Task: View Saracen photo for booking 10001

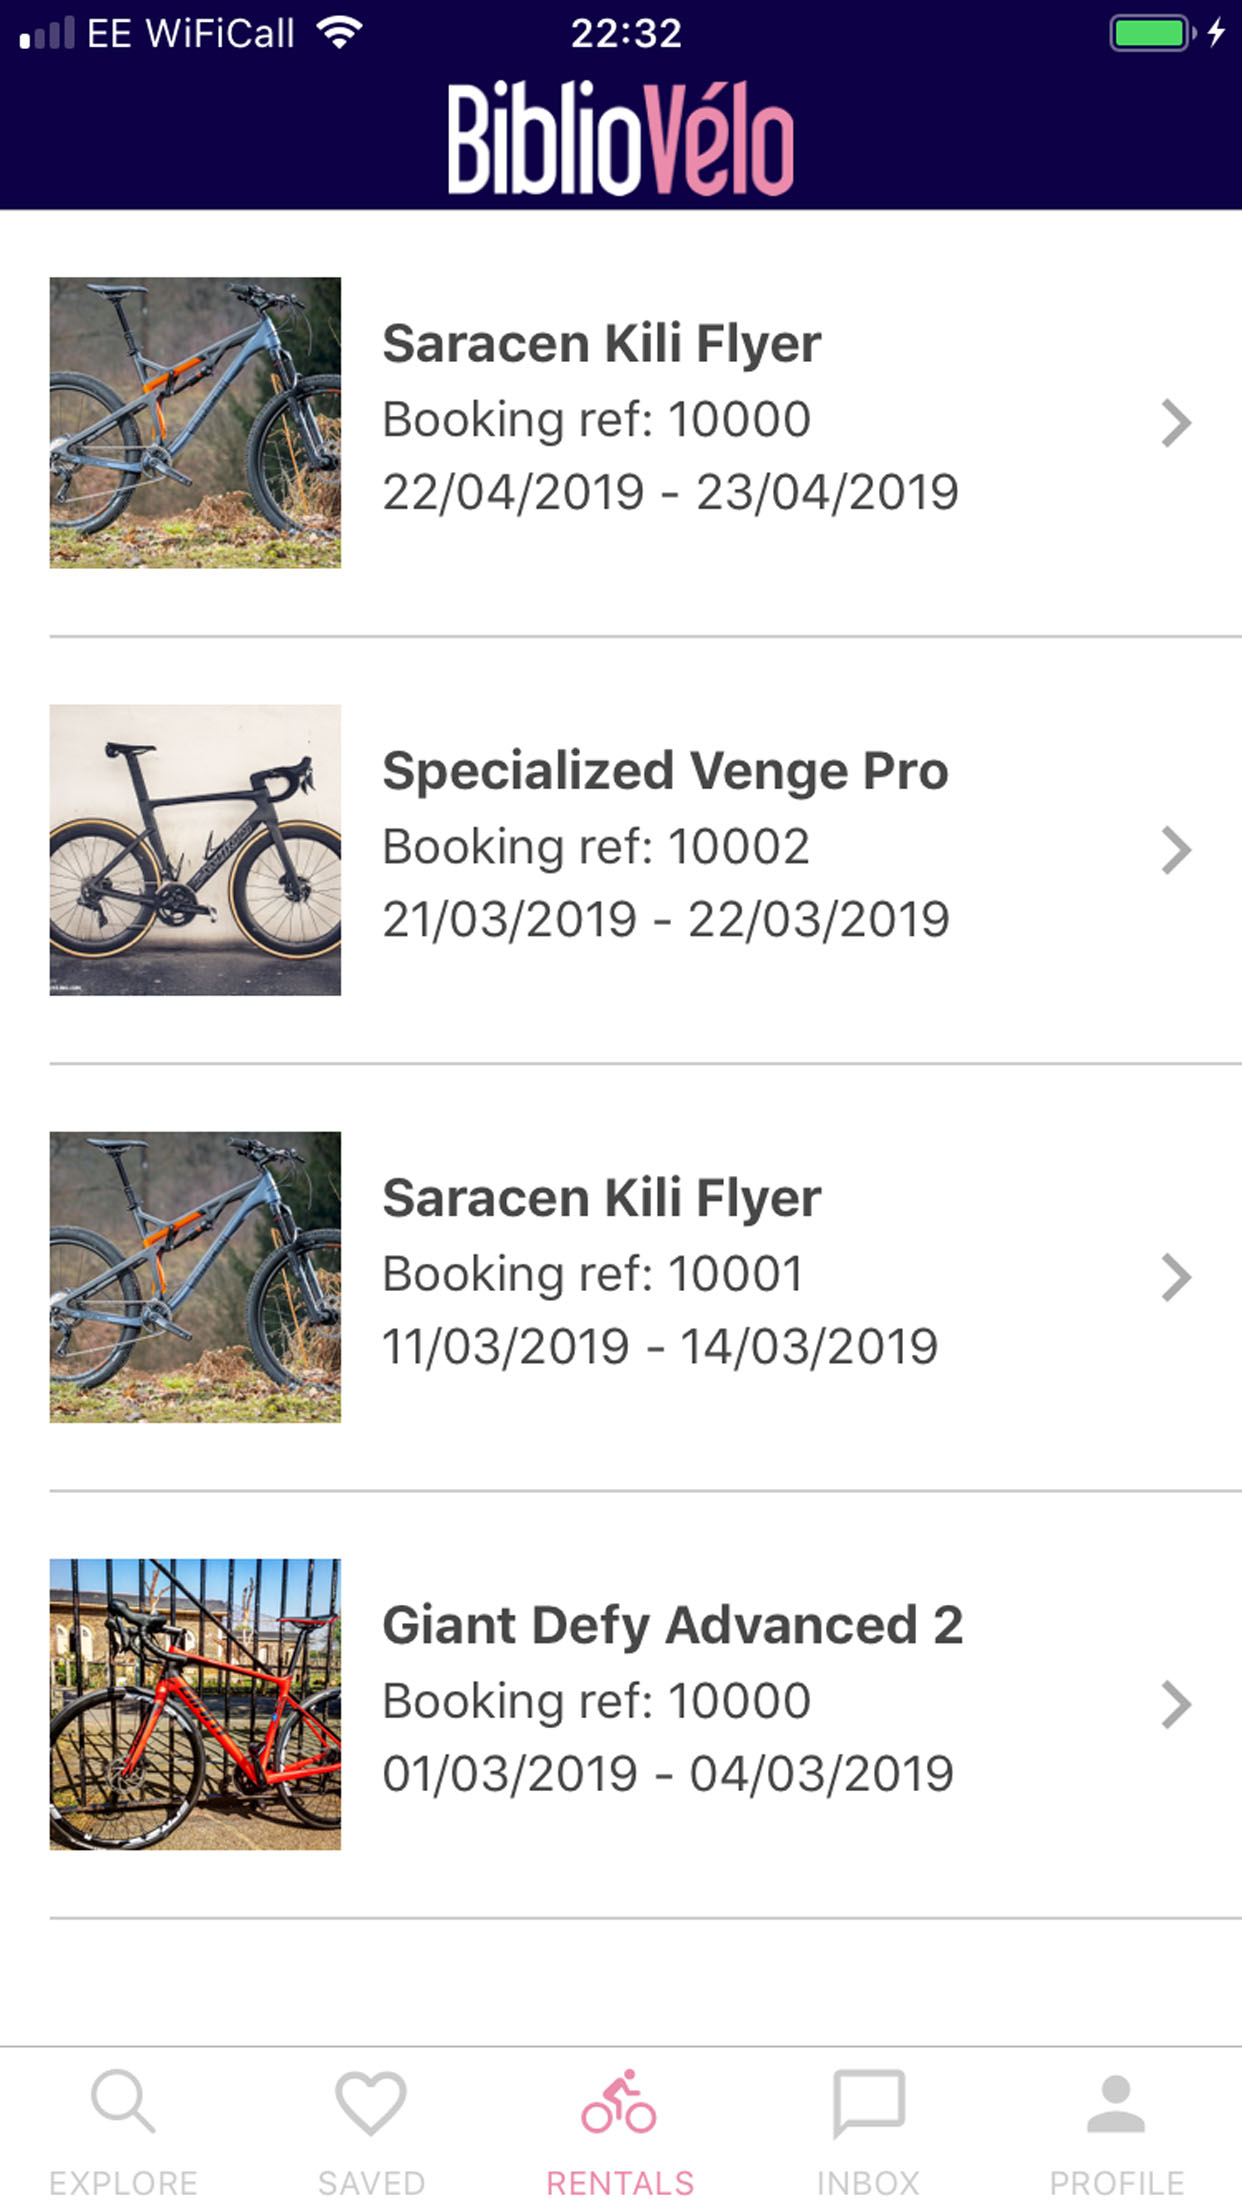Action: pos(195,1277)
